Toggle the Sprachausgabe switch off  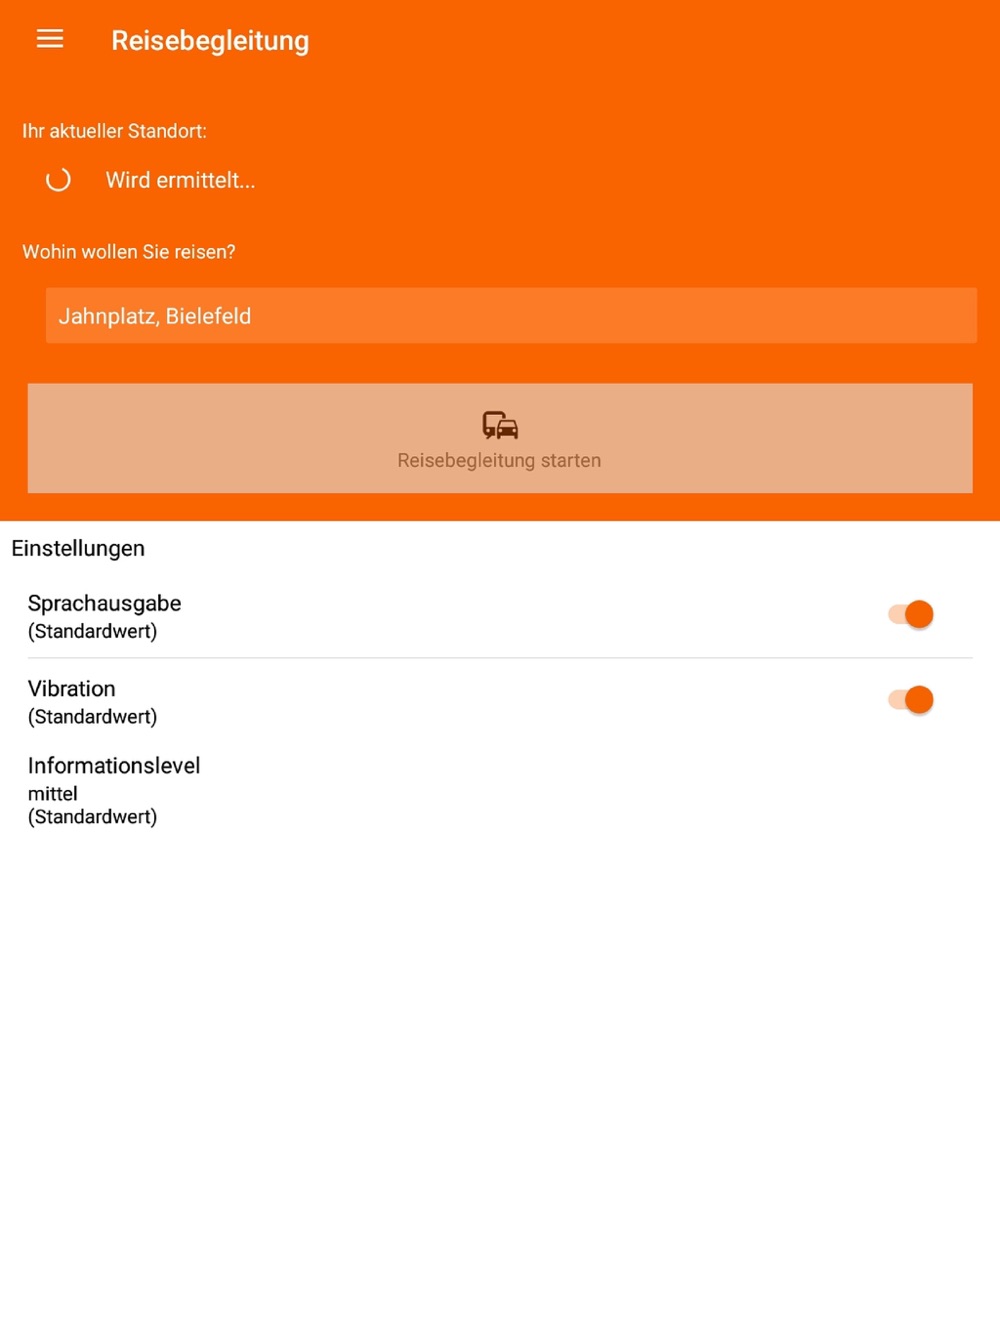(x=911, y=614)
